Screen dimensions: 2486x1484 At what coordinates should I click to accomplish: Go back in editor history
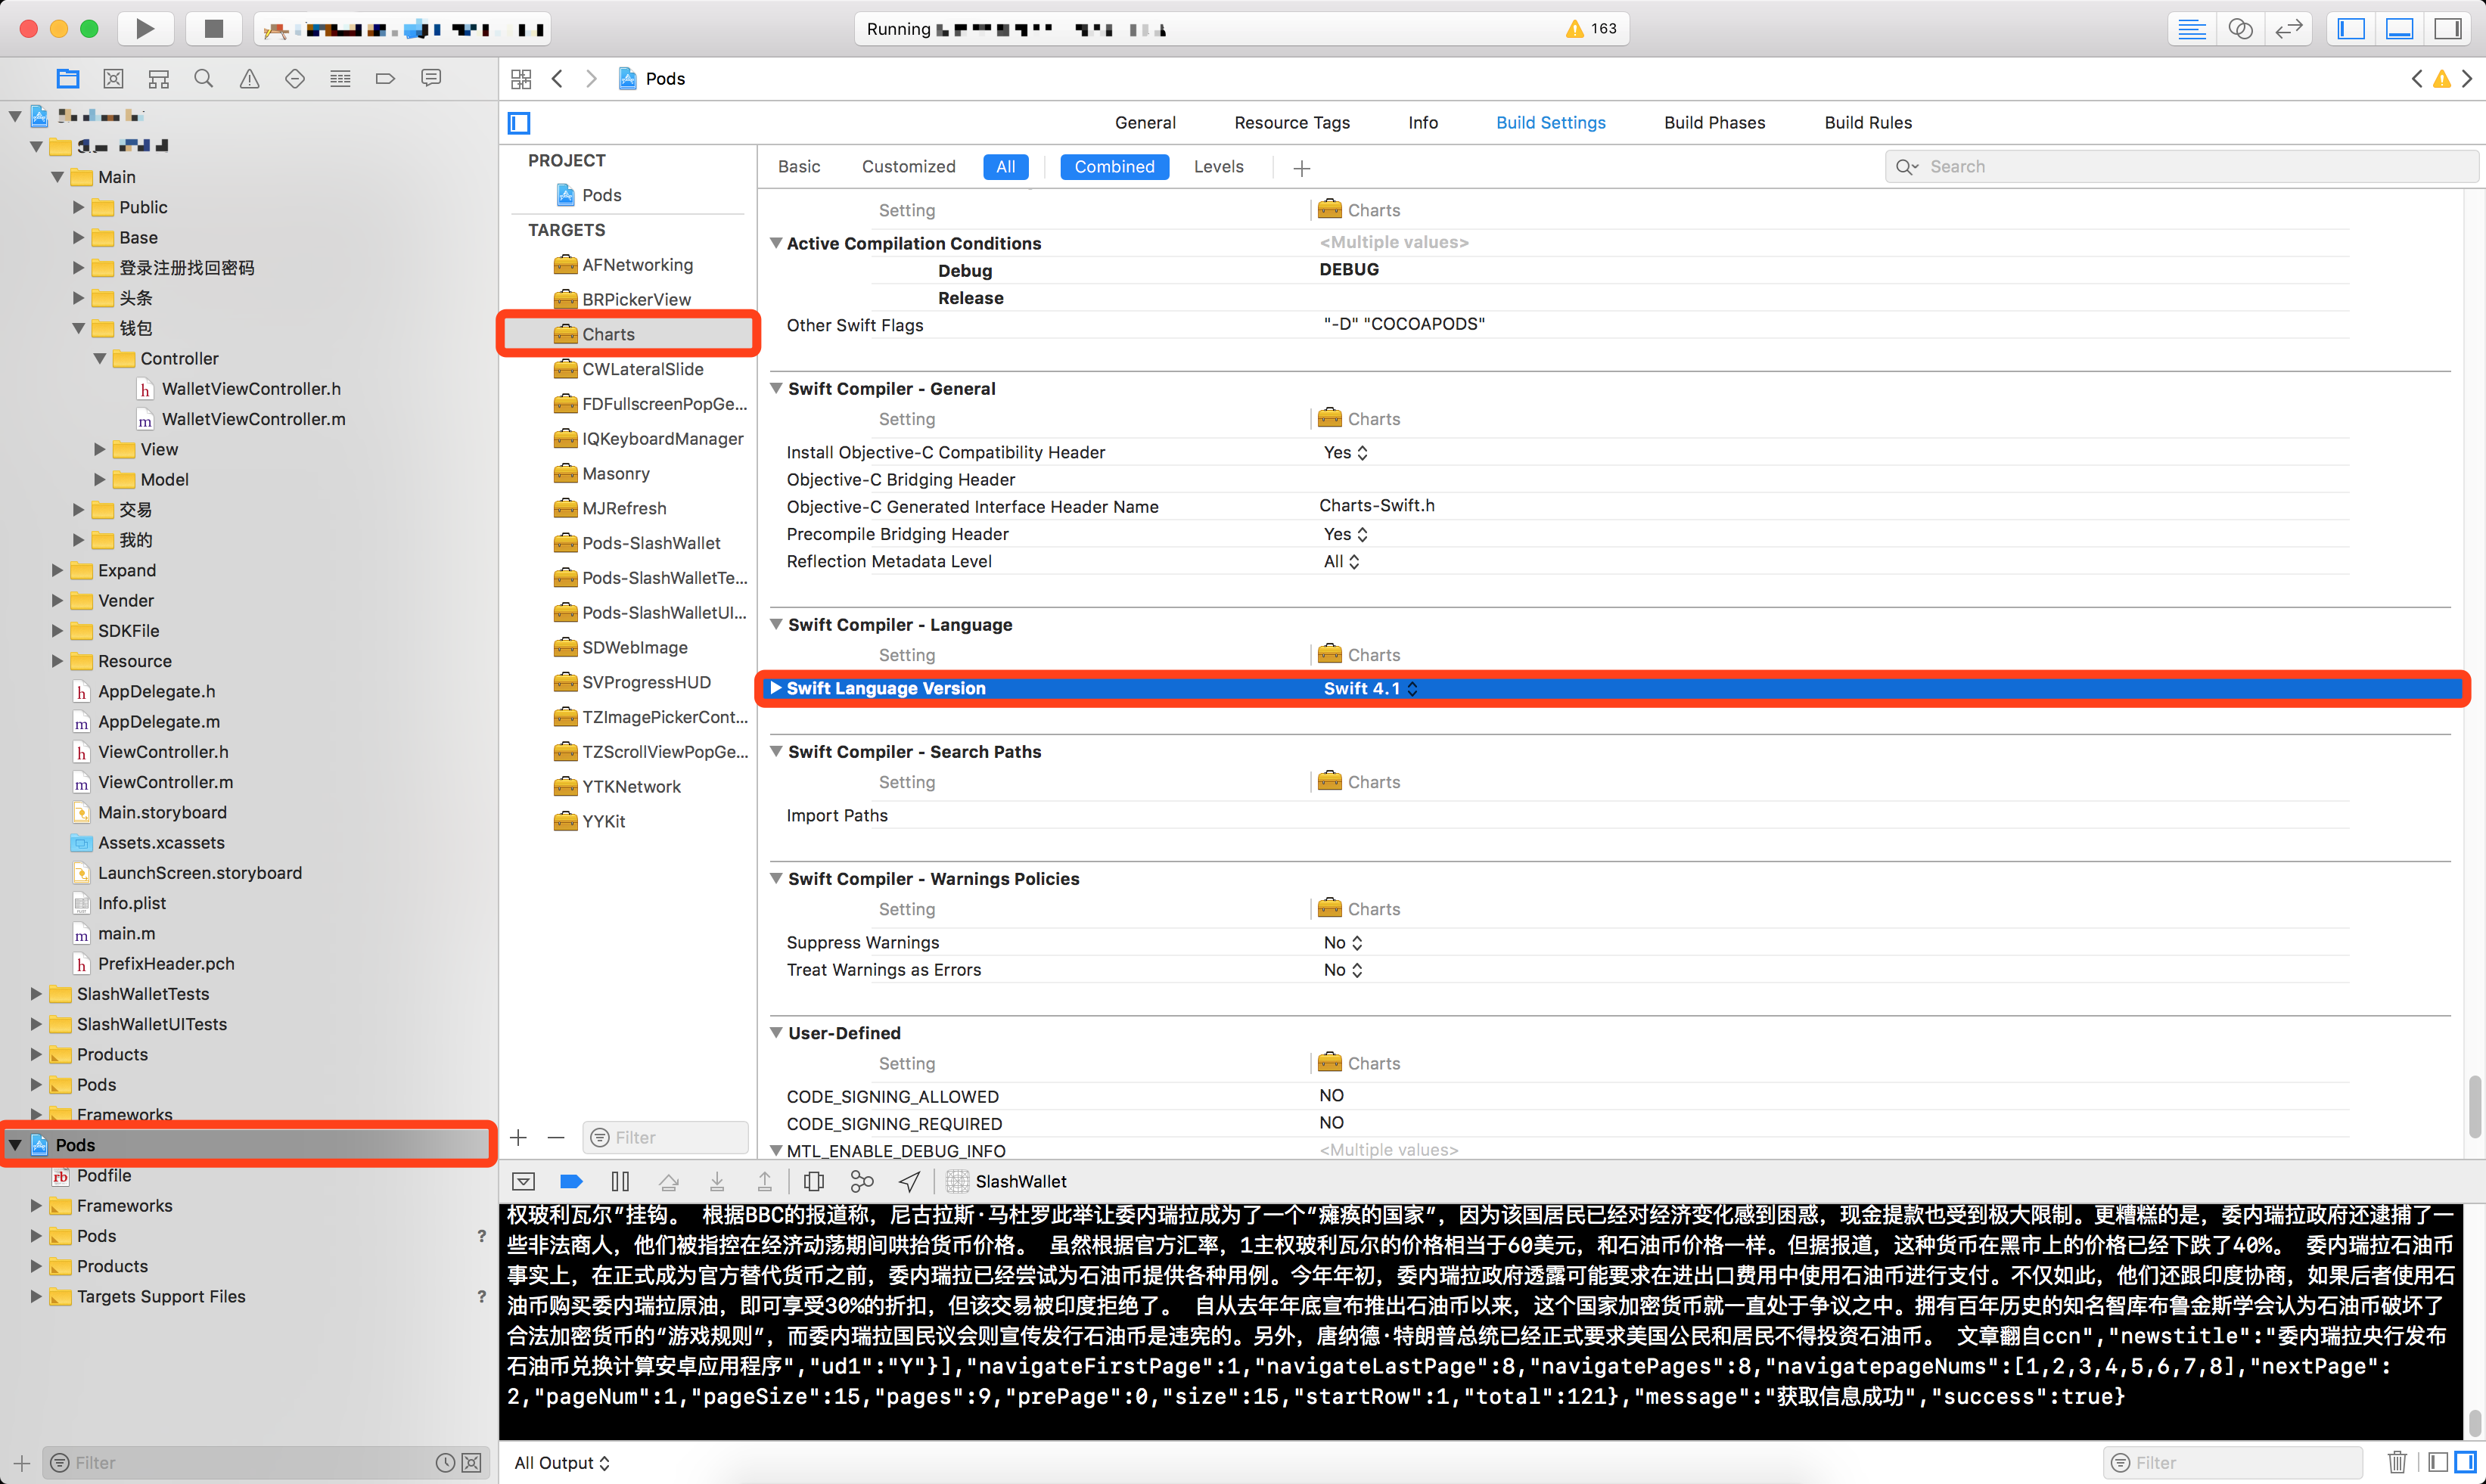click(x=557, y=79)
